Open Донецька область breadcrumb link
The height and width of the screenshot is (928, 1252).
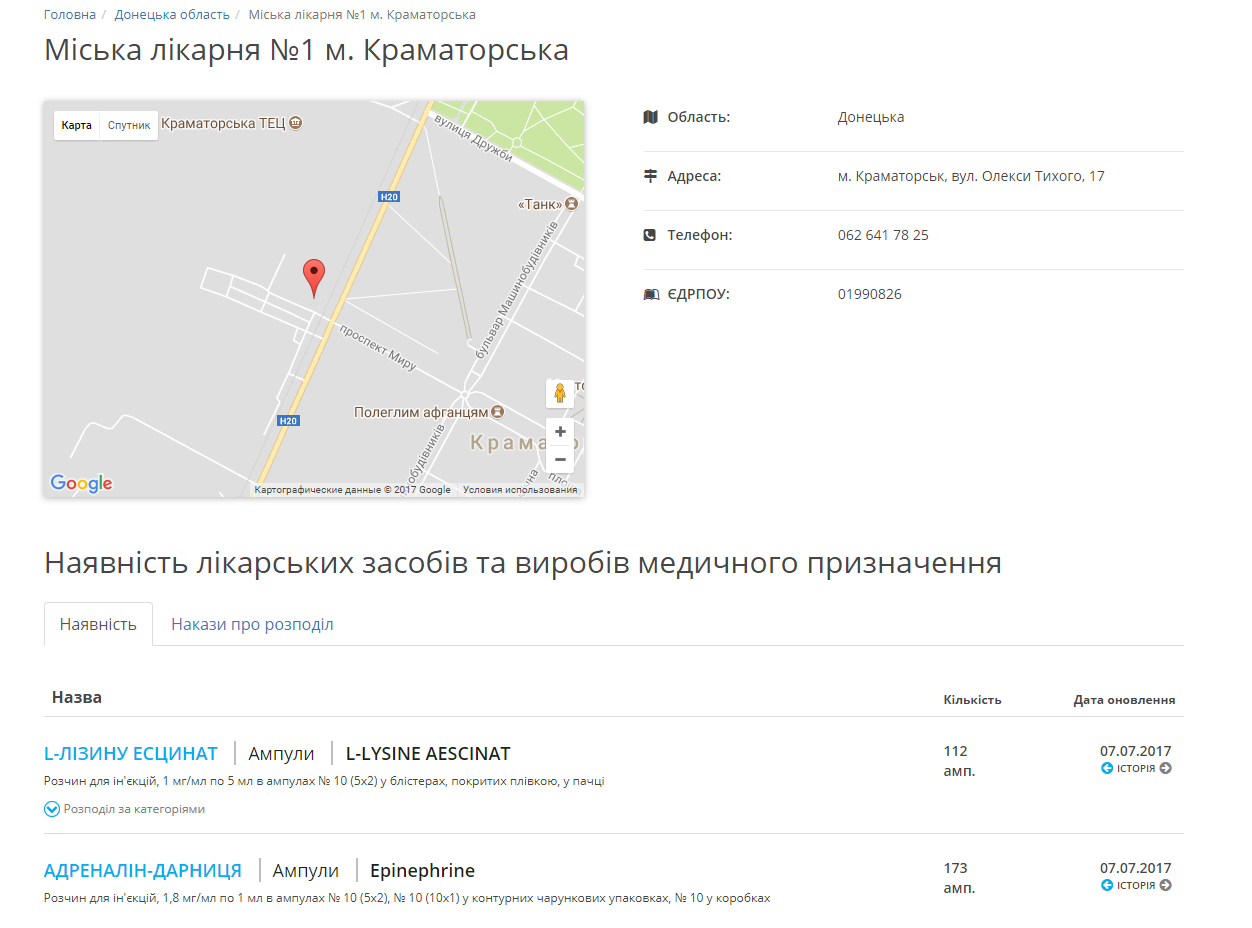coord(172,15)
